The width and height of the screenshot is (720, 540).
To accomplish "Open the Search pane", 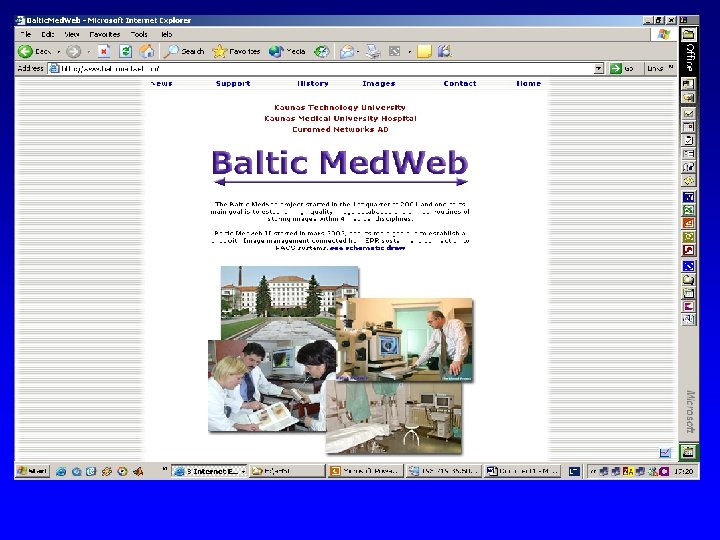I will [184, 51].
